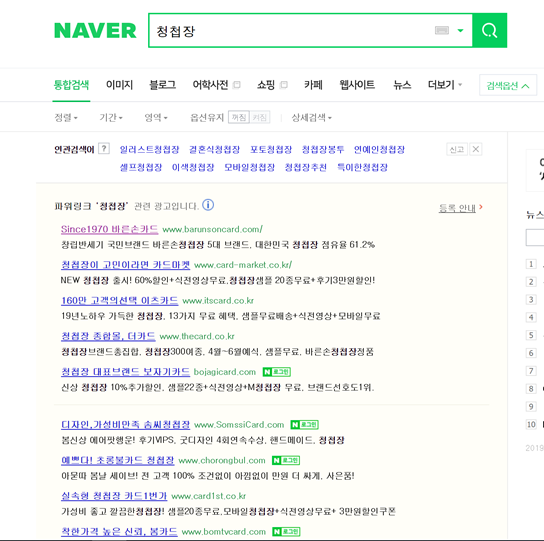Switch to the 카페 tab
The width and height of the screenshot is (544, 541).
pos(313,85)
